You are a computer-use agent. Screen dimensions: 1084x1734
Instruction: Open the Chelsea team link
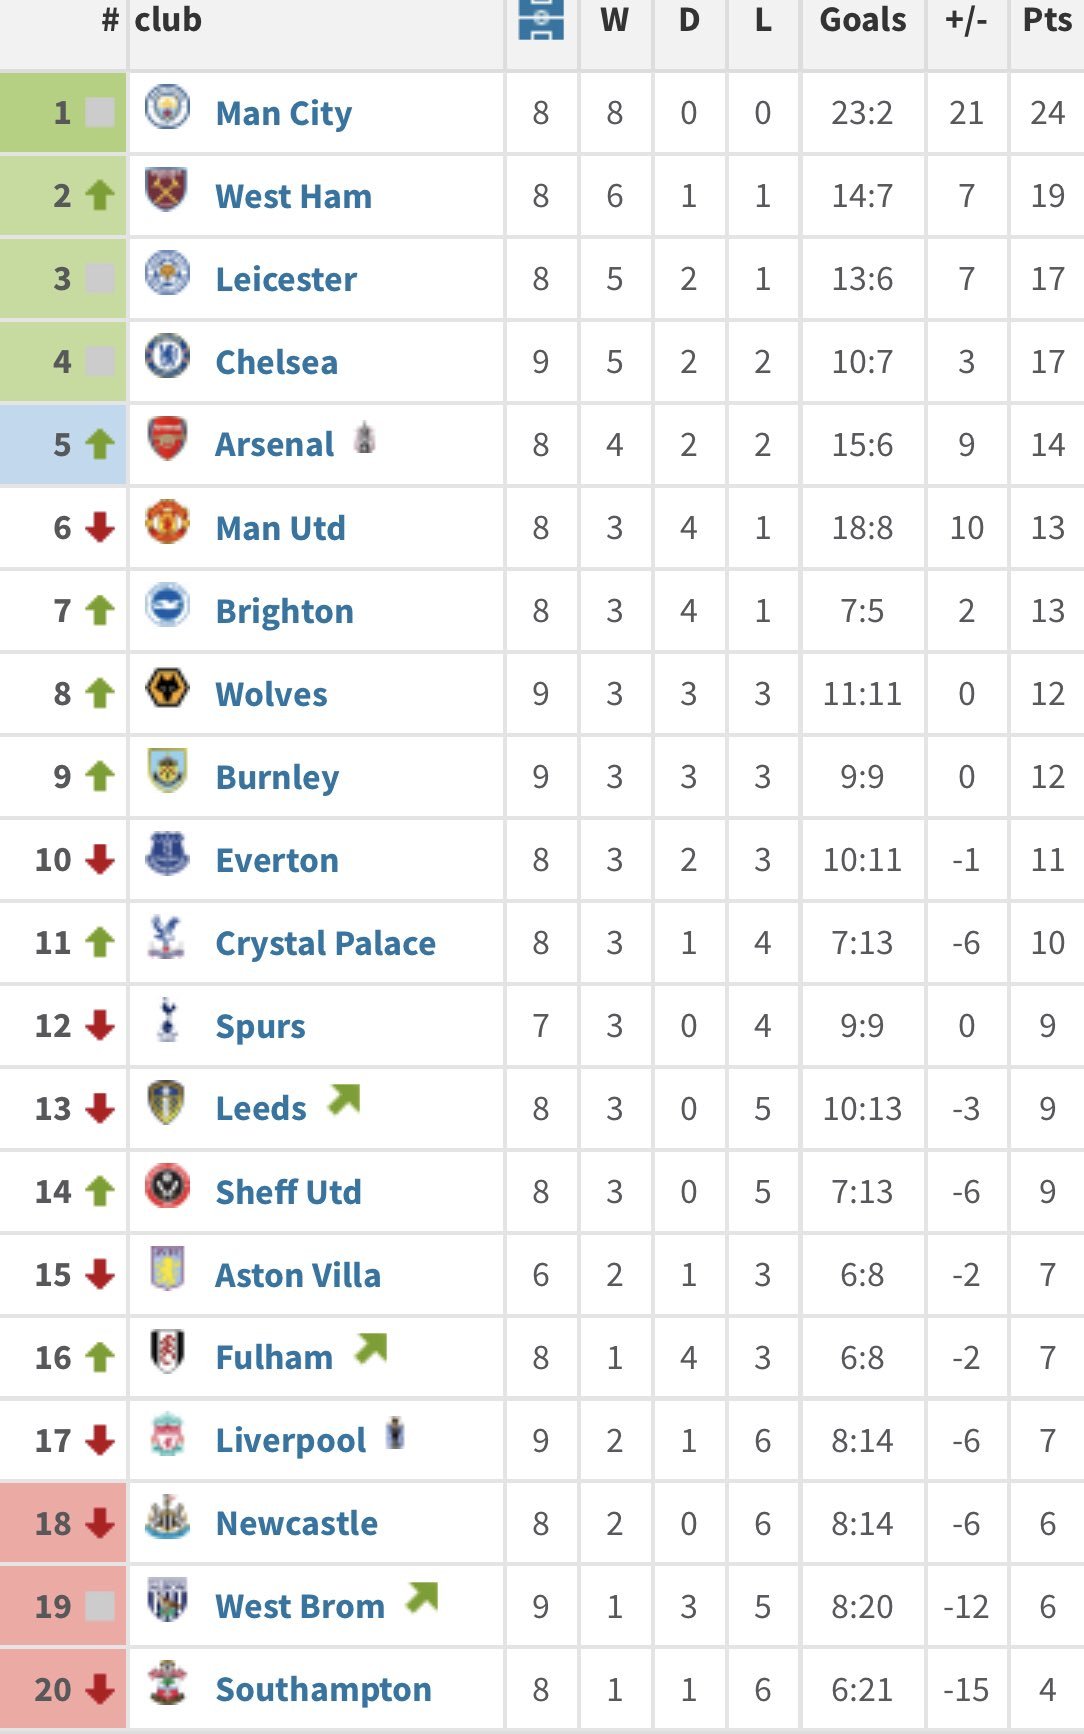[x=277, y=362]
